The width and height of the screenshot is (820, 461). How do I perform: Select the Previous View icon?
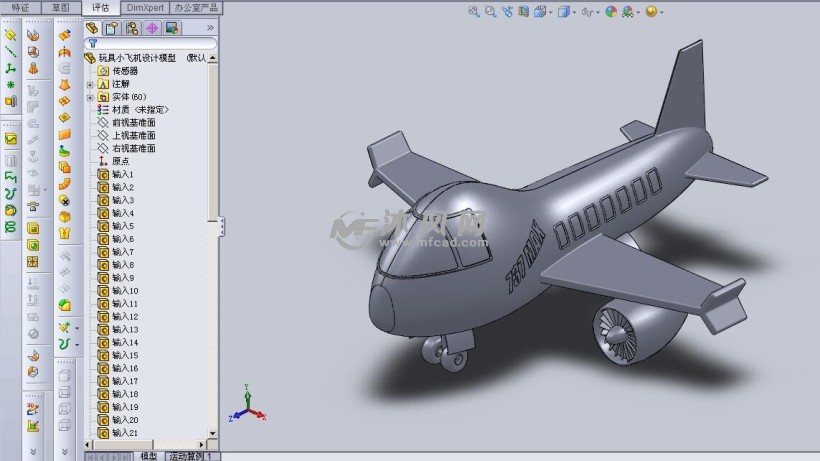[507, 11]
